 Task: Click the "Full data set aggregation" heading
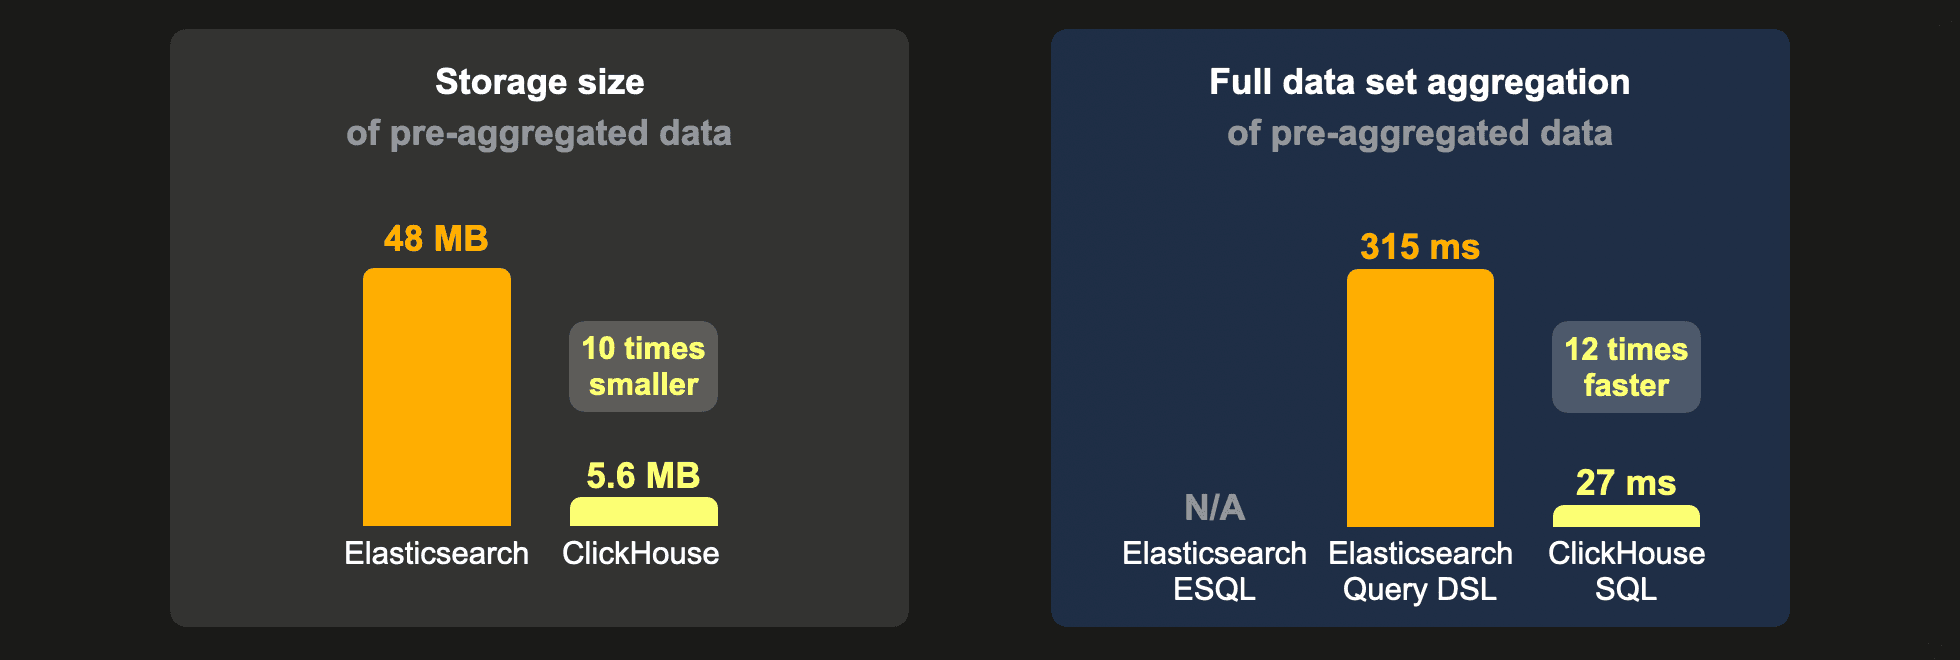point(1419,82)
